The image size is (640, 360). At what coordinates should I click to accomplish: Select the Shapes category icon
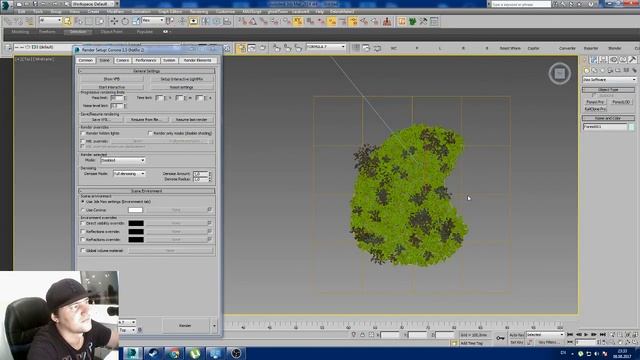pyautogui.click(x=594, y=70)
